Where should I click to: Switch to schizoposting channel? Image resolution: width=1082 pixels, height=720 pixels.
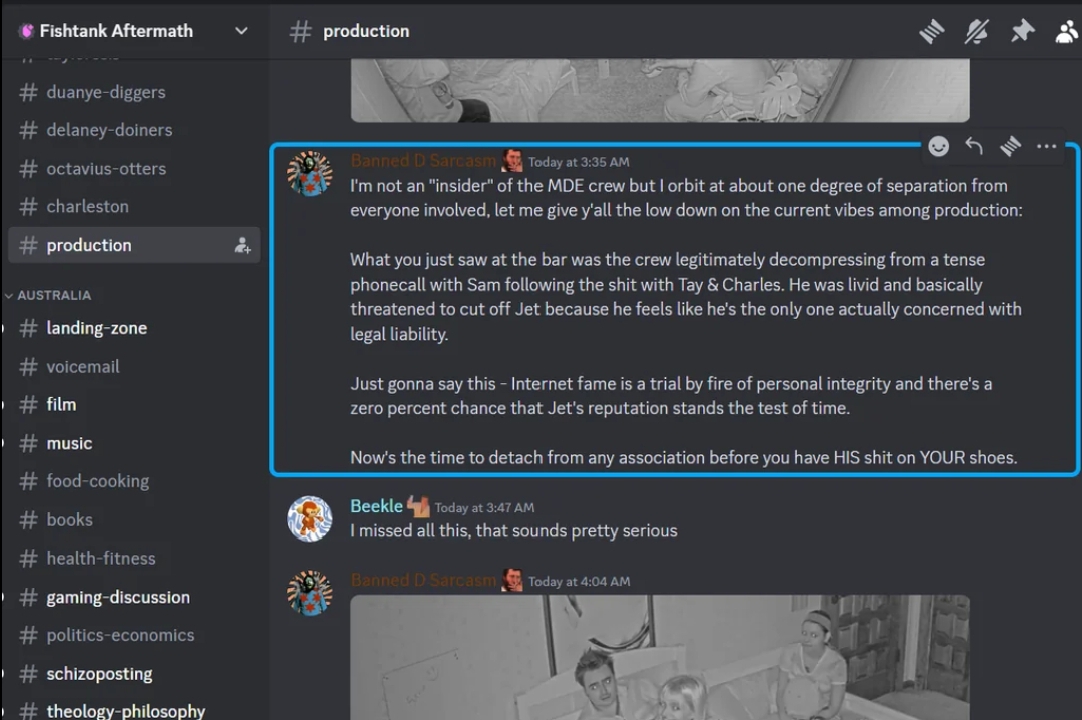[x=134, y=674]
